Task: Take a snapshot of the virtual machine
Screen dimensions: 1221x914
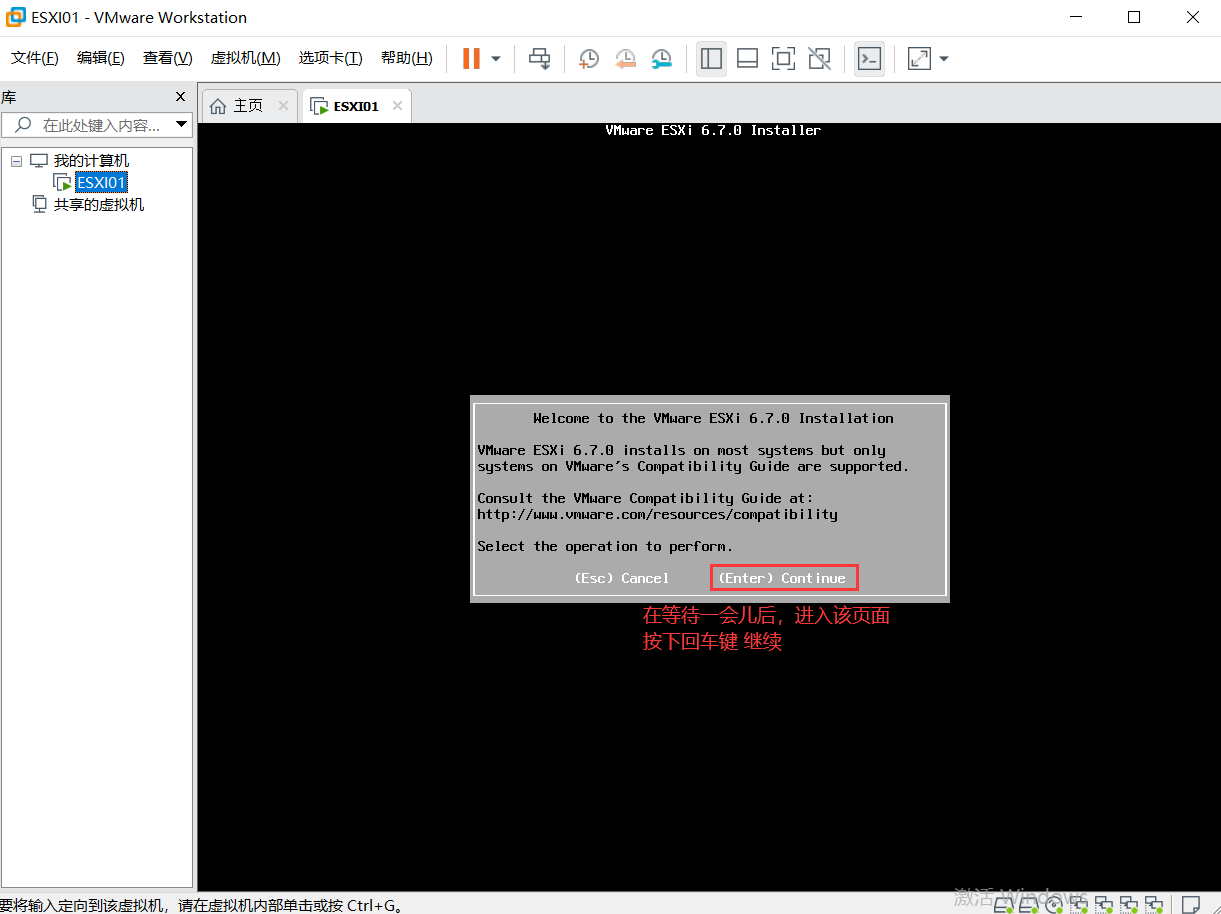Action: tap(589, 59)
